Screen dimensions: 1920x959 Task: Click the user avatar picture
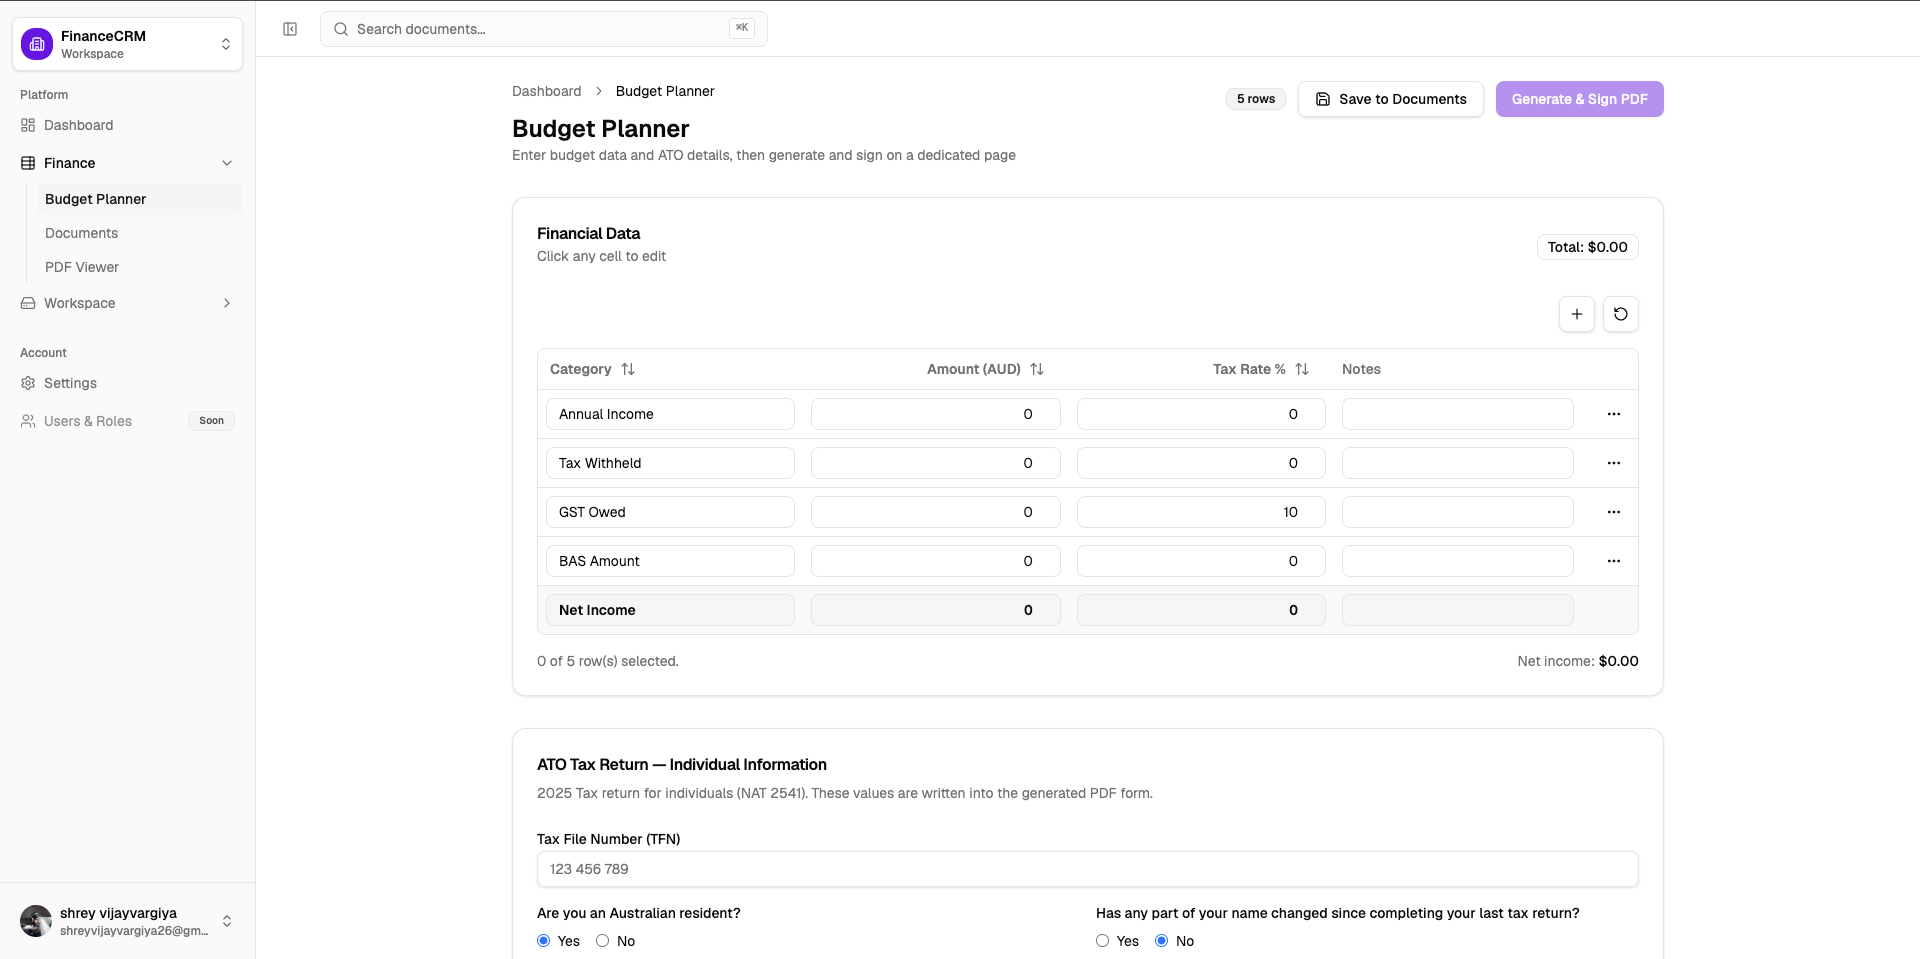[36, 921]
